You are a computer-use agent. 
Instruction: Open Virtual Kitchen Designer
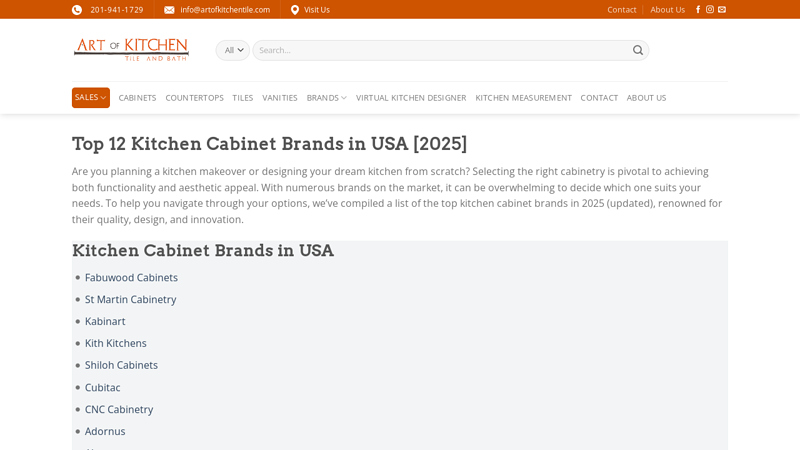(411, 97)
